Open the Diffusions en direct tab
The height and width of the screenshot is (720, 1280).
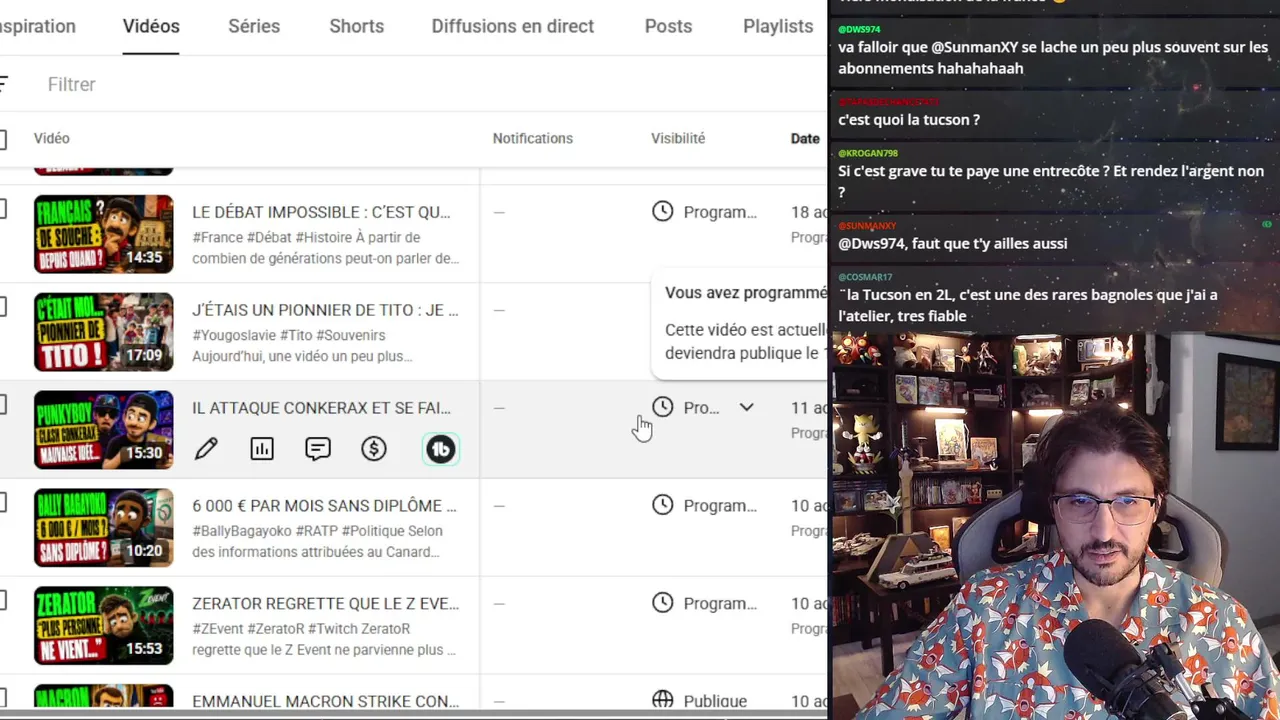click(513, 26)
